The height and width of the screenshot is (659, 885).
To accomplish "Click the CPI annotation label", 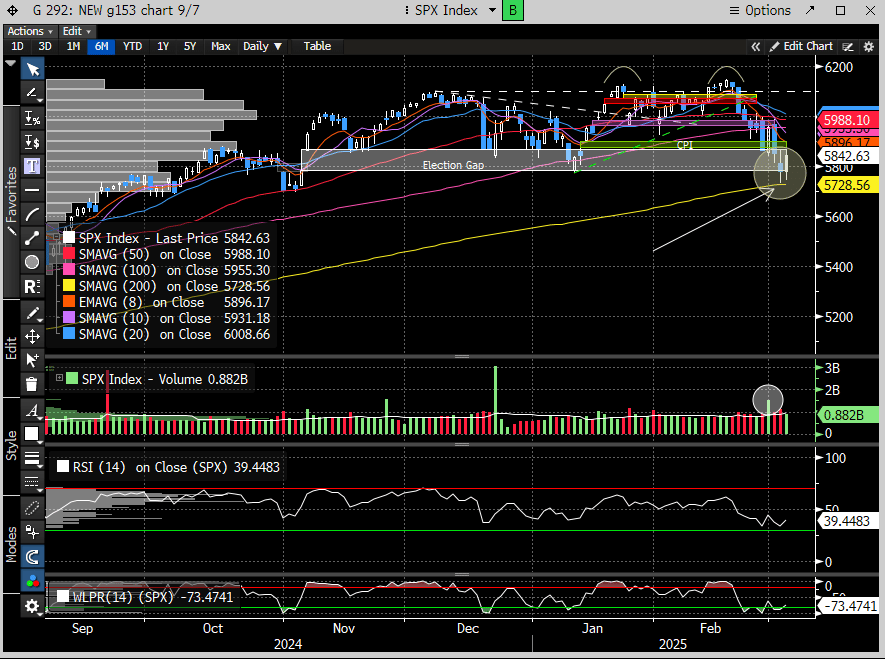I will [684, 145].
